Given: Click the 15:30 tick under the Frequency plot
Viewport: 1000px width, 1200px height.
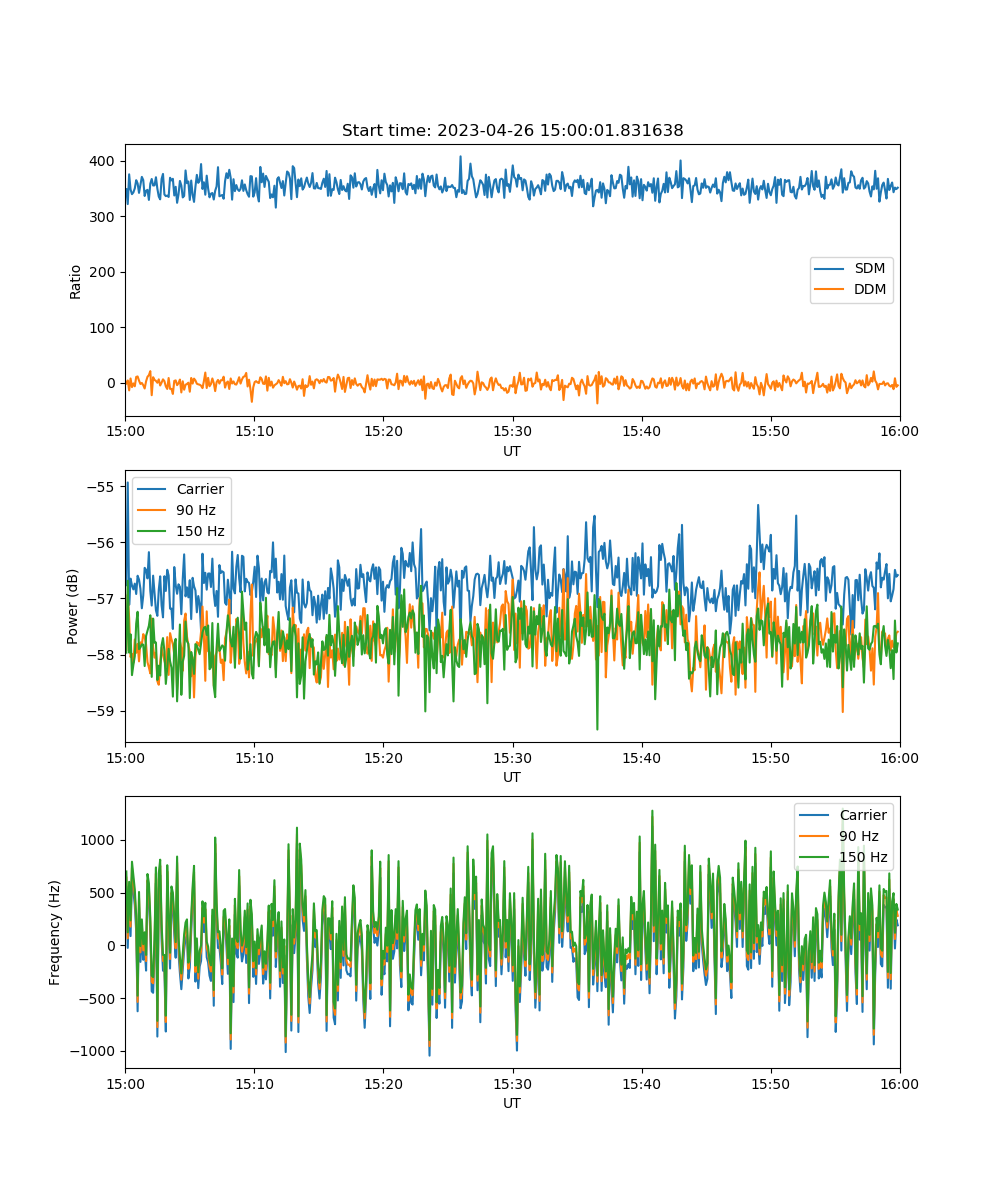Looking at the screenshot, I should point(513,1083).
